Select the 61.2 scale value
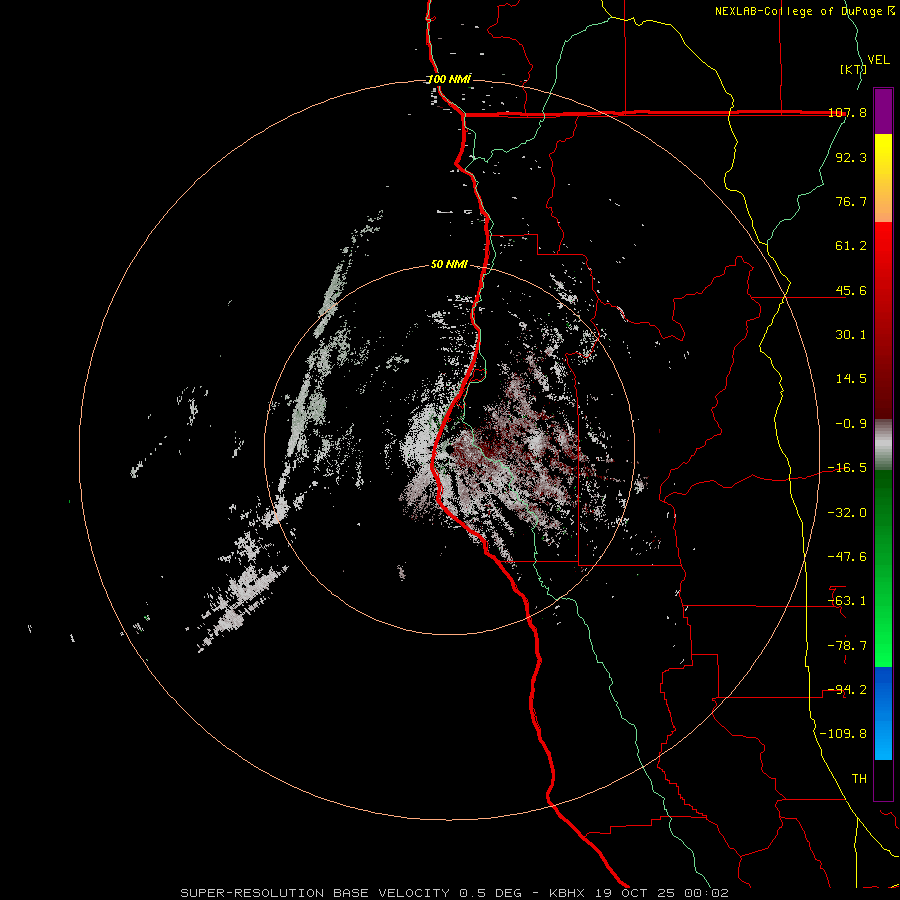 coord(851,246)
